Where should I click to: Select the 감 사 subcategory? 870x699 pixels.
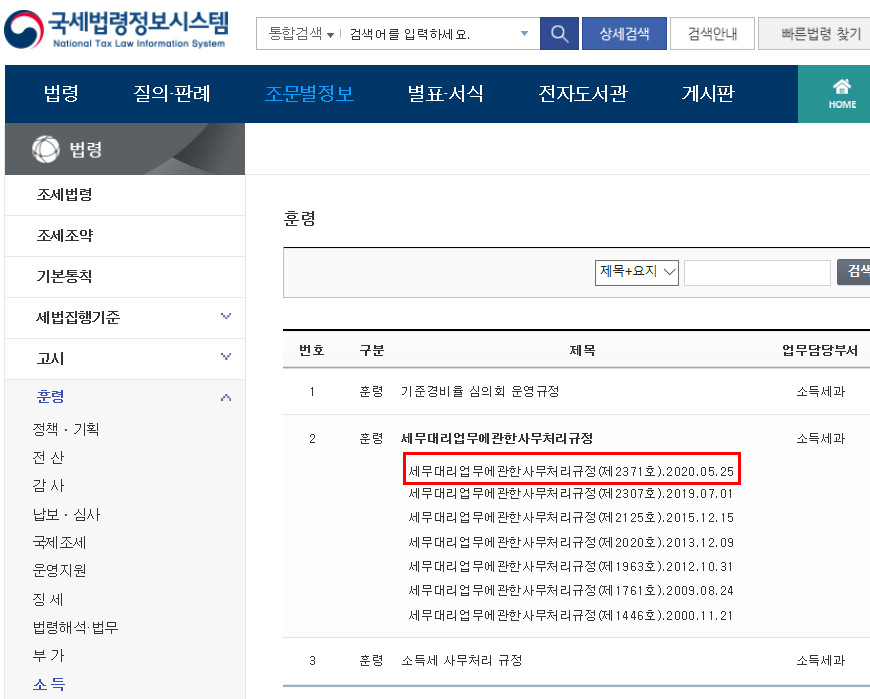[48, 486]
